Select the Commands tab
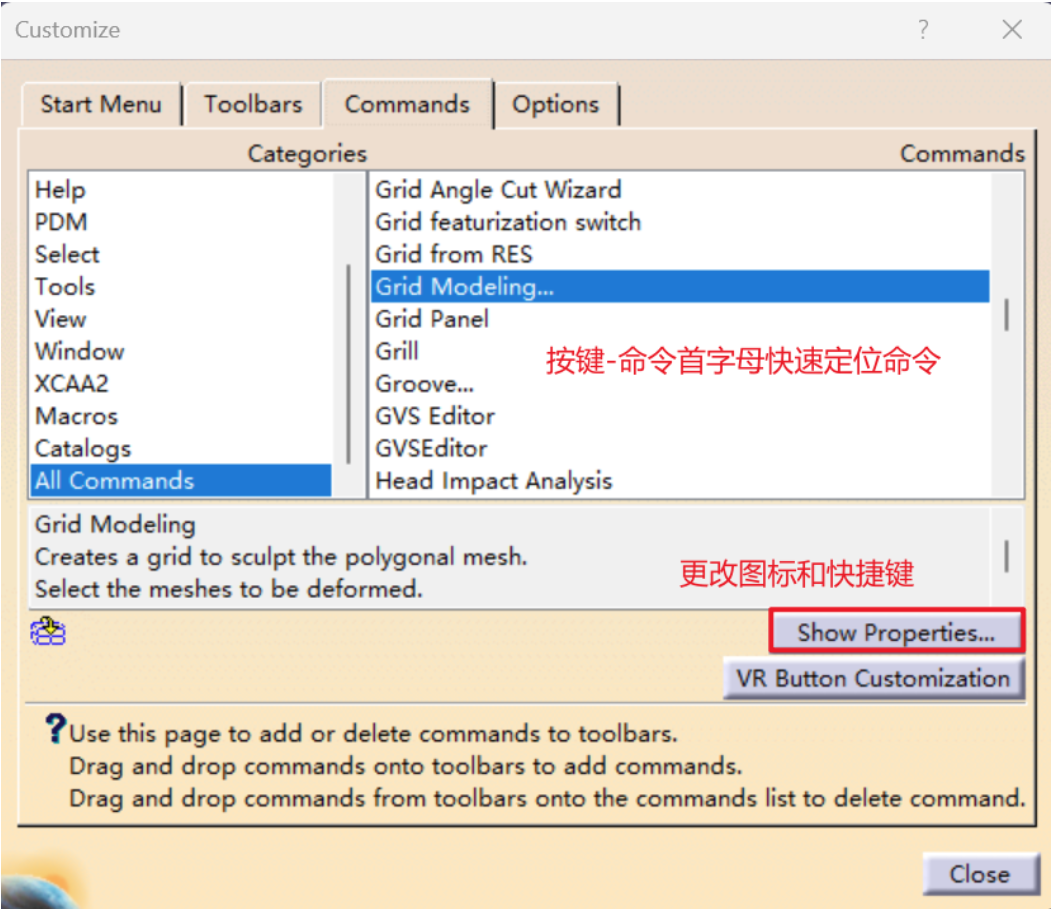This screenshot has height=909, width=1051. click(x=408, y=104)
